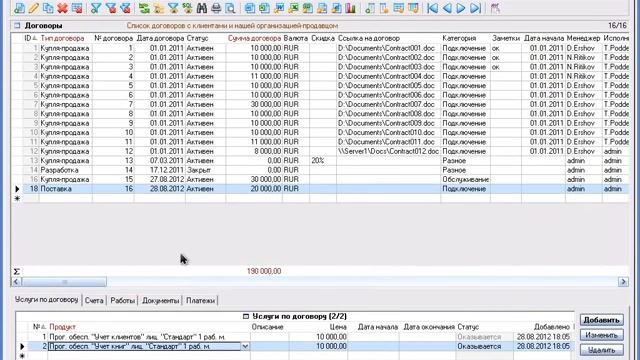Go to first record
Screen dimensions: 640x360
[432, 8]
